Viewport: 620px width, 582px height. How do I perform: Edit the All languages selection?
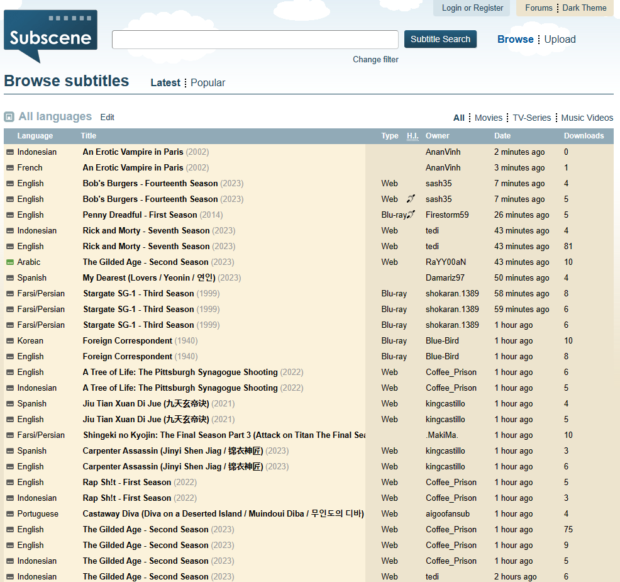[107, 117]
